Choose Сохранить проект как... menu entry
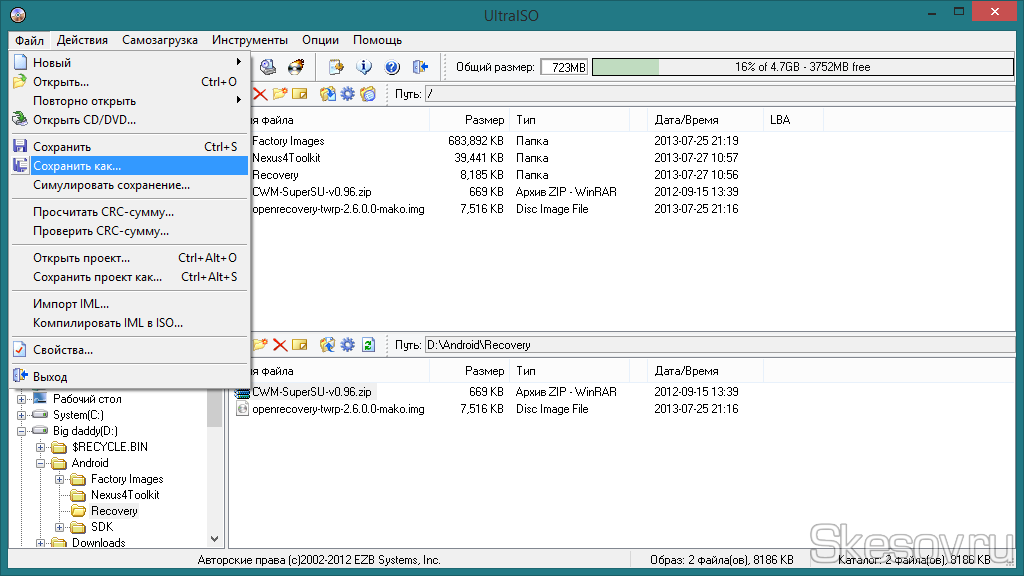 pos(129,277)
